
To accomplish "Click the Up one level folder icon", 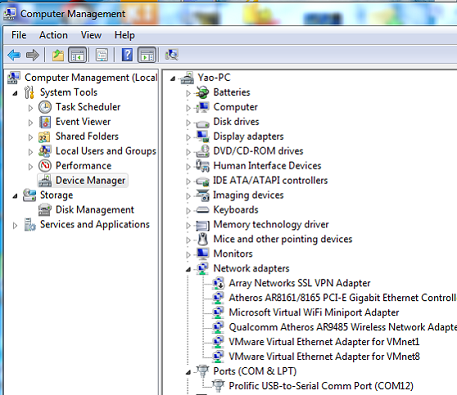I will point(58,55).
